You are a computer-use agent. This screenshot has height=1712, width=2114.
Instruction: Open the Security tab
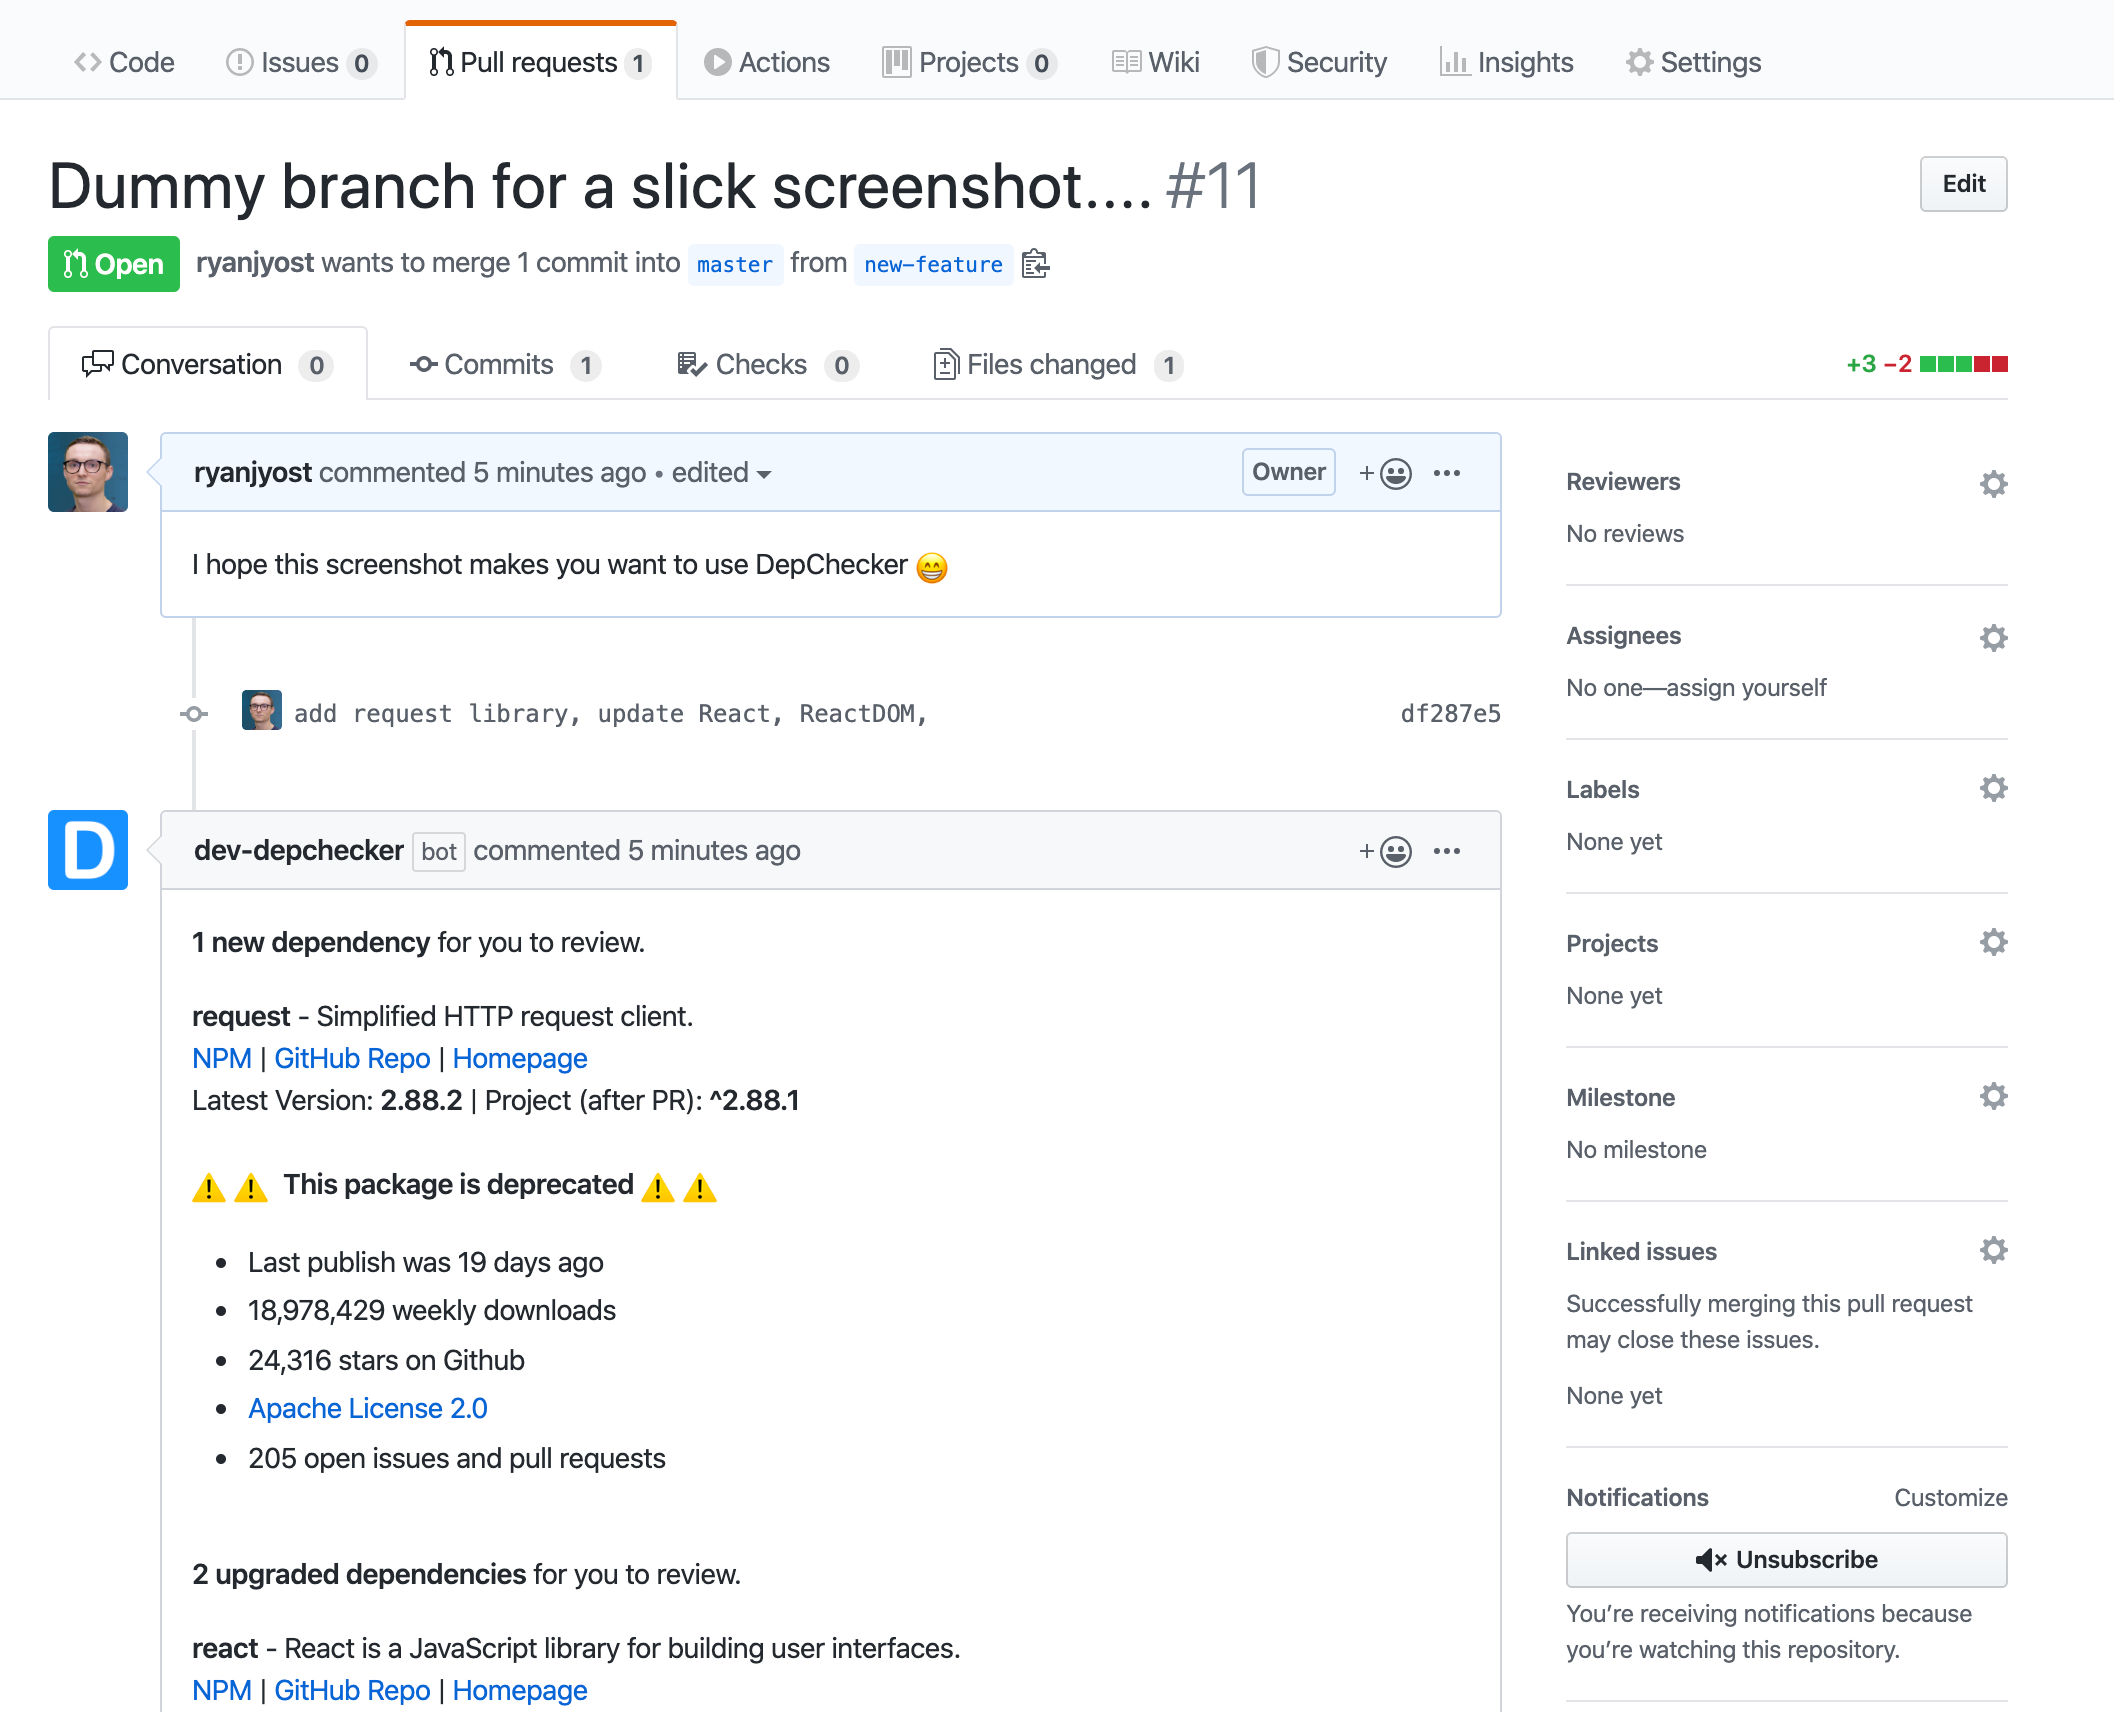(x=1318, y=62)
